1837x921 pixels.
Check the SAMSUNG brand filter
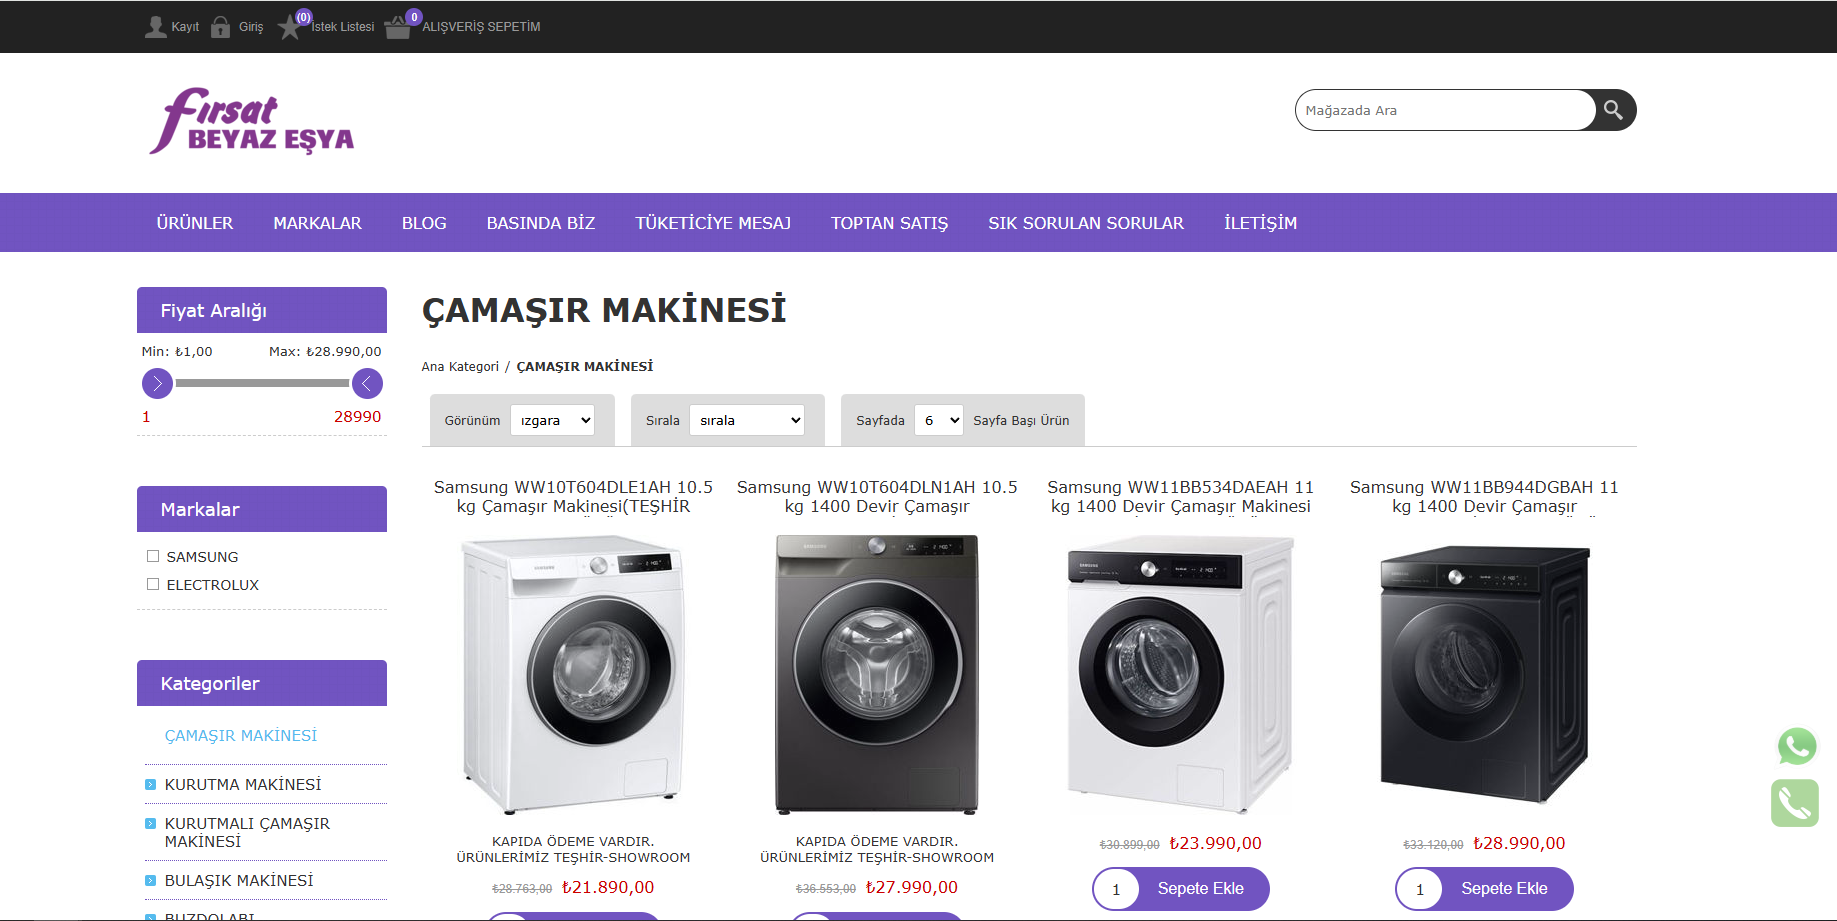153,556
